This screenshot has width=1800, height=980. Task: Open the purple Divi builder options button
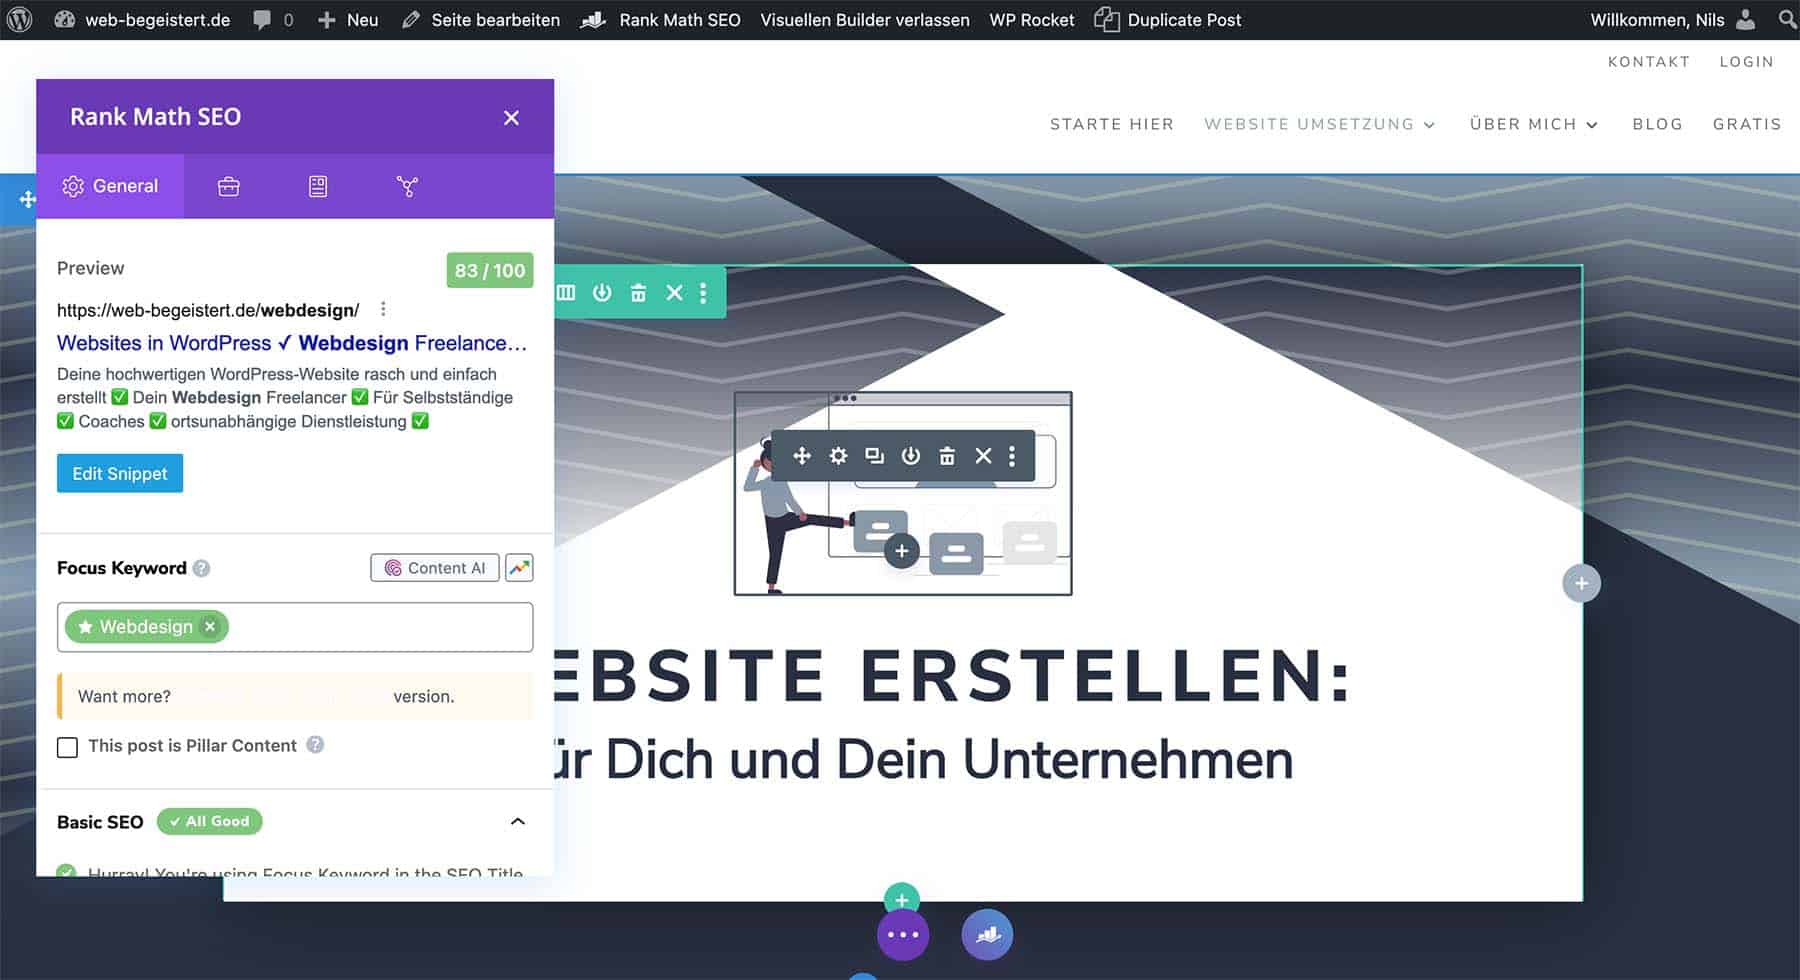(x=903, y=935)
